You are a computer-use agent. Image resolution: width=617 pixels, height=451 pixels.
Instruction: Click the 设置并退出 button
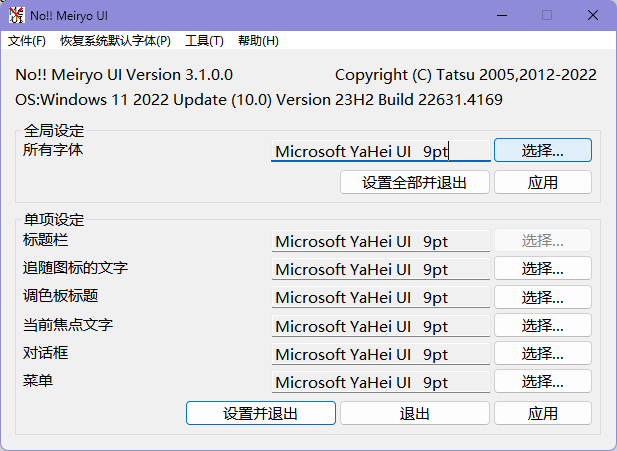(260, 413)
